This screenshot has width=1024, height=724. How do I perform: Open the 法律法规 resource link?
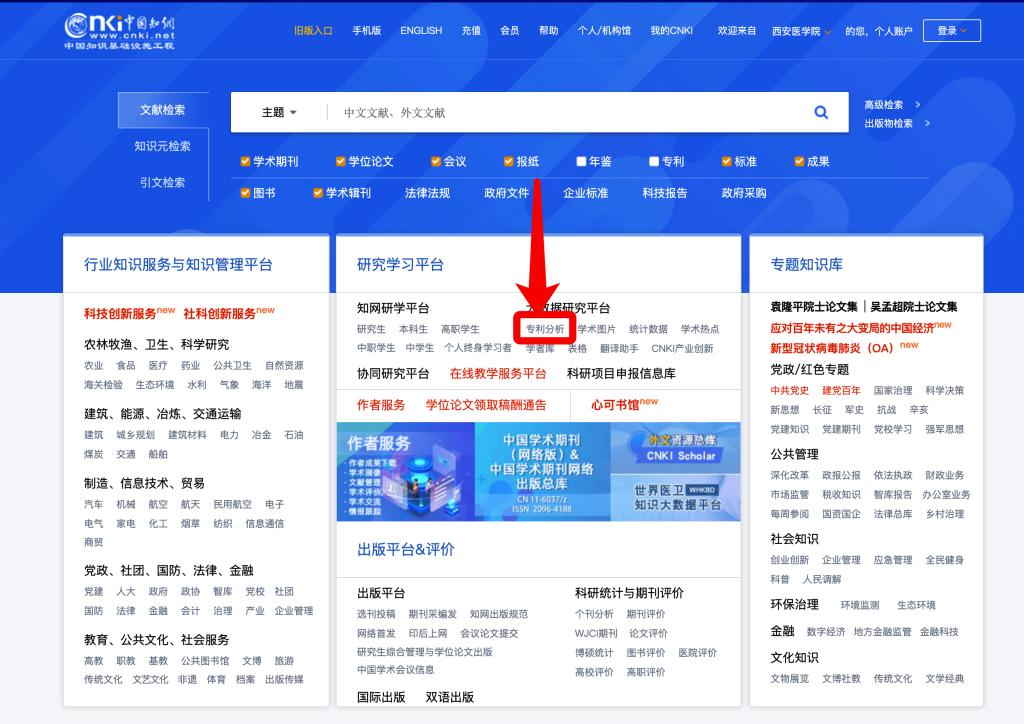tap(428, 193)
